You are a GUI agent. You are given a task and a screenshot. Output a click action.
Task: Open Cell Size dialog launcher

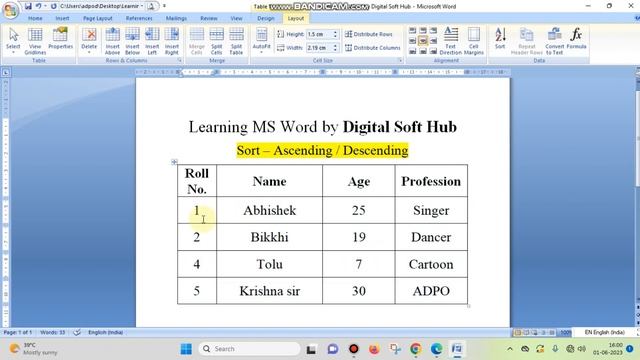[x=400, y=60]
